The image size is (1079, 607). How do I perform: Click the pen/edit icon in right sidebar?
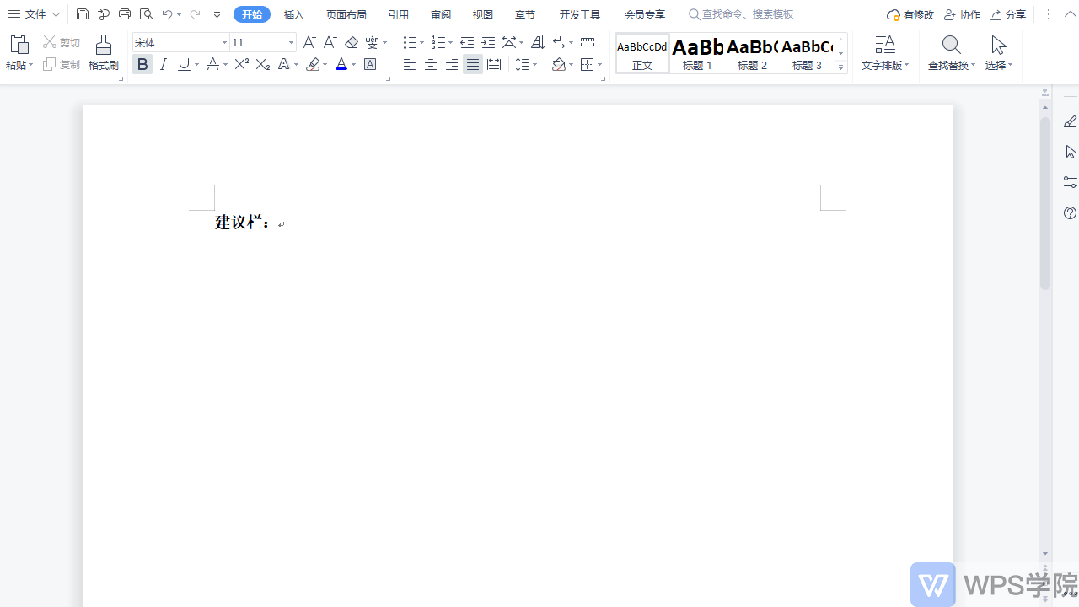pos(1070,122)
